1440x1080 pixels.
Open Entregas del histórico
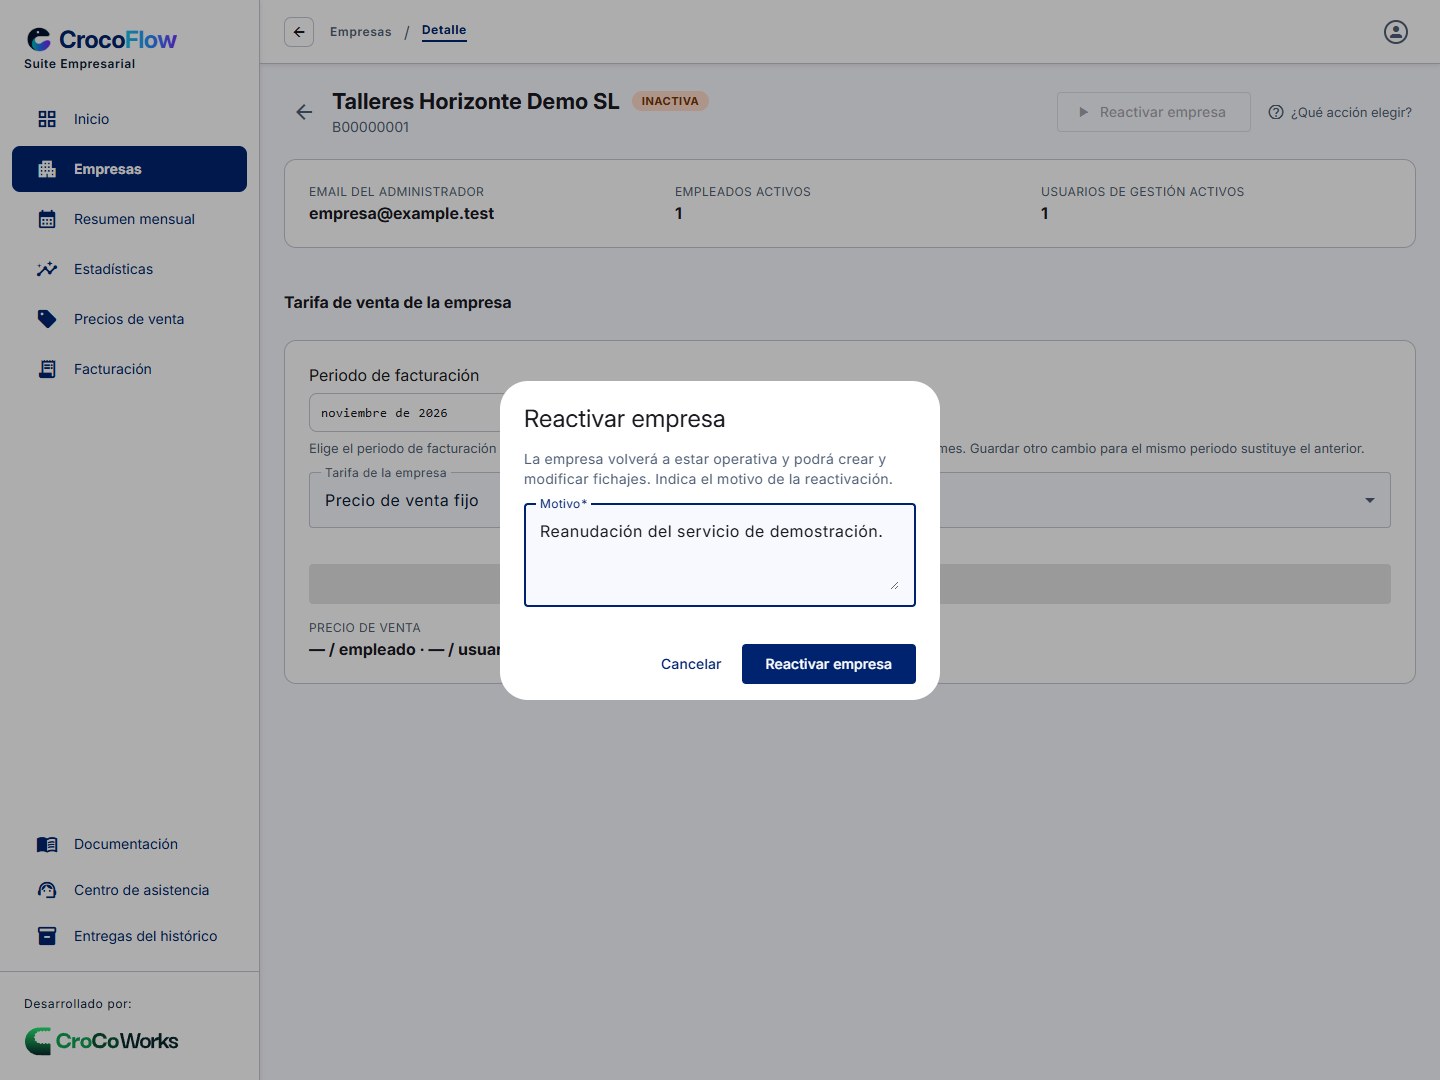[x=129, y=936]
